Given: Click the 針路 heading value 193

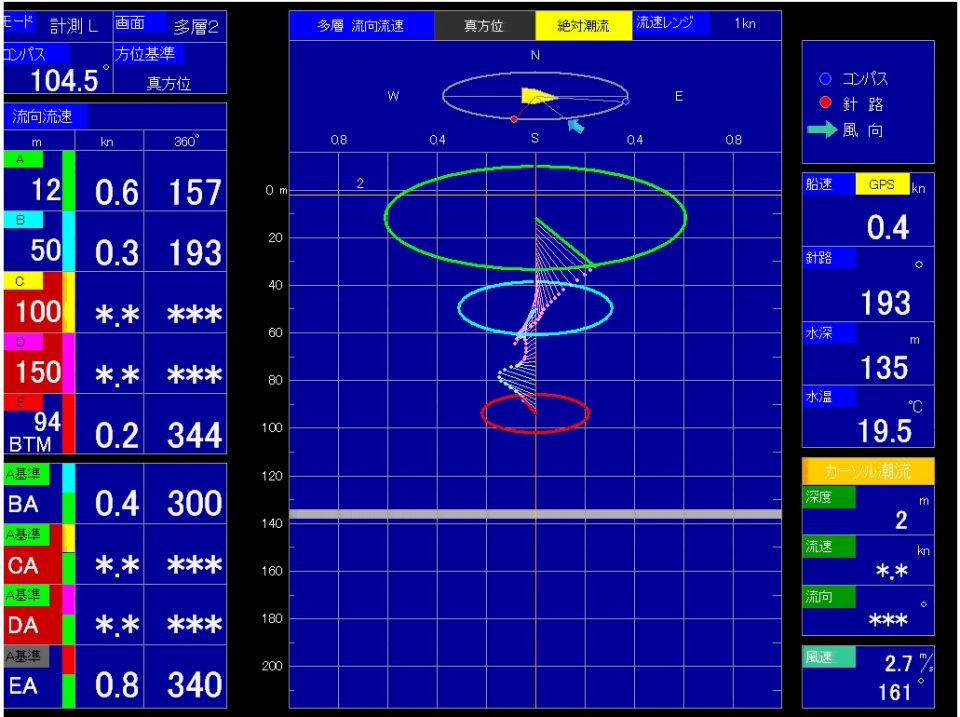Looking at the screenshot, I should coord(885,303).
